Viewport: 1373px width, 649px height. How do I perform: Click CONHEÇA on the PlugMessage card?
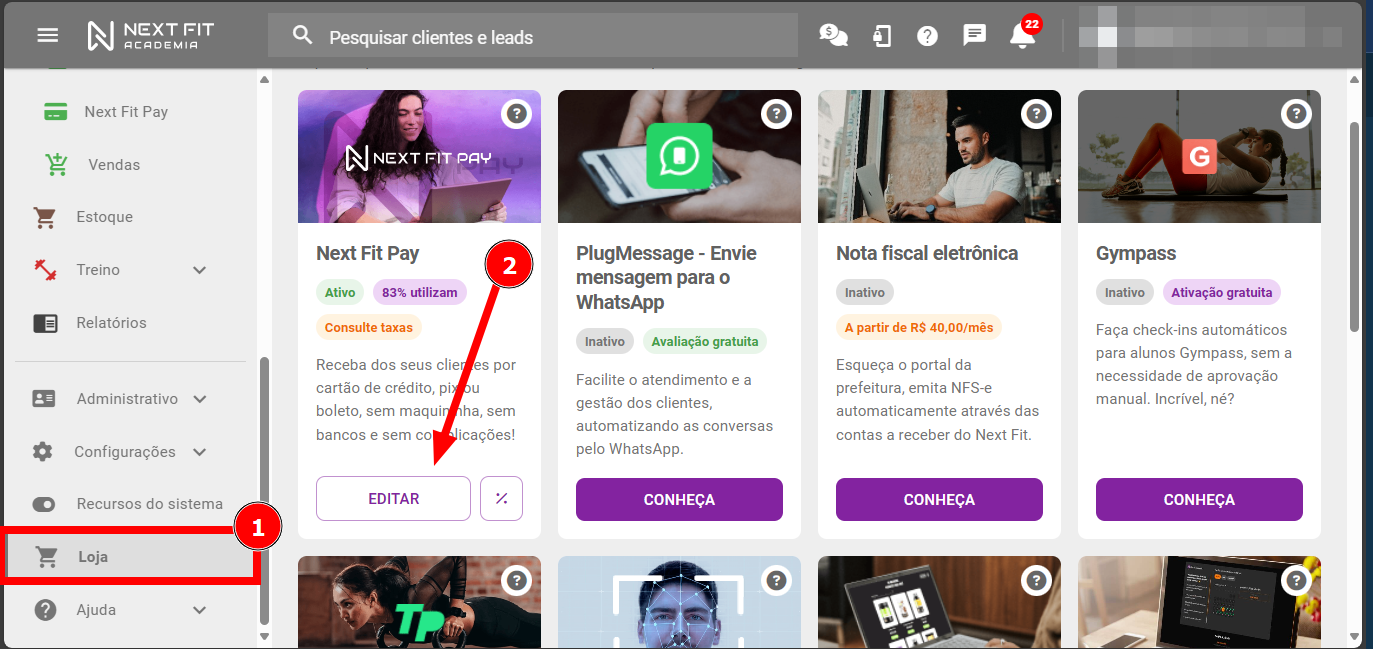tap(679, 499)
